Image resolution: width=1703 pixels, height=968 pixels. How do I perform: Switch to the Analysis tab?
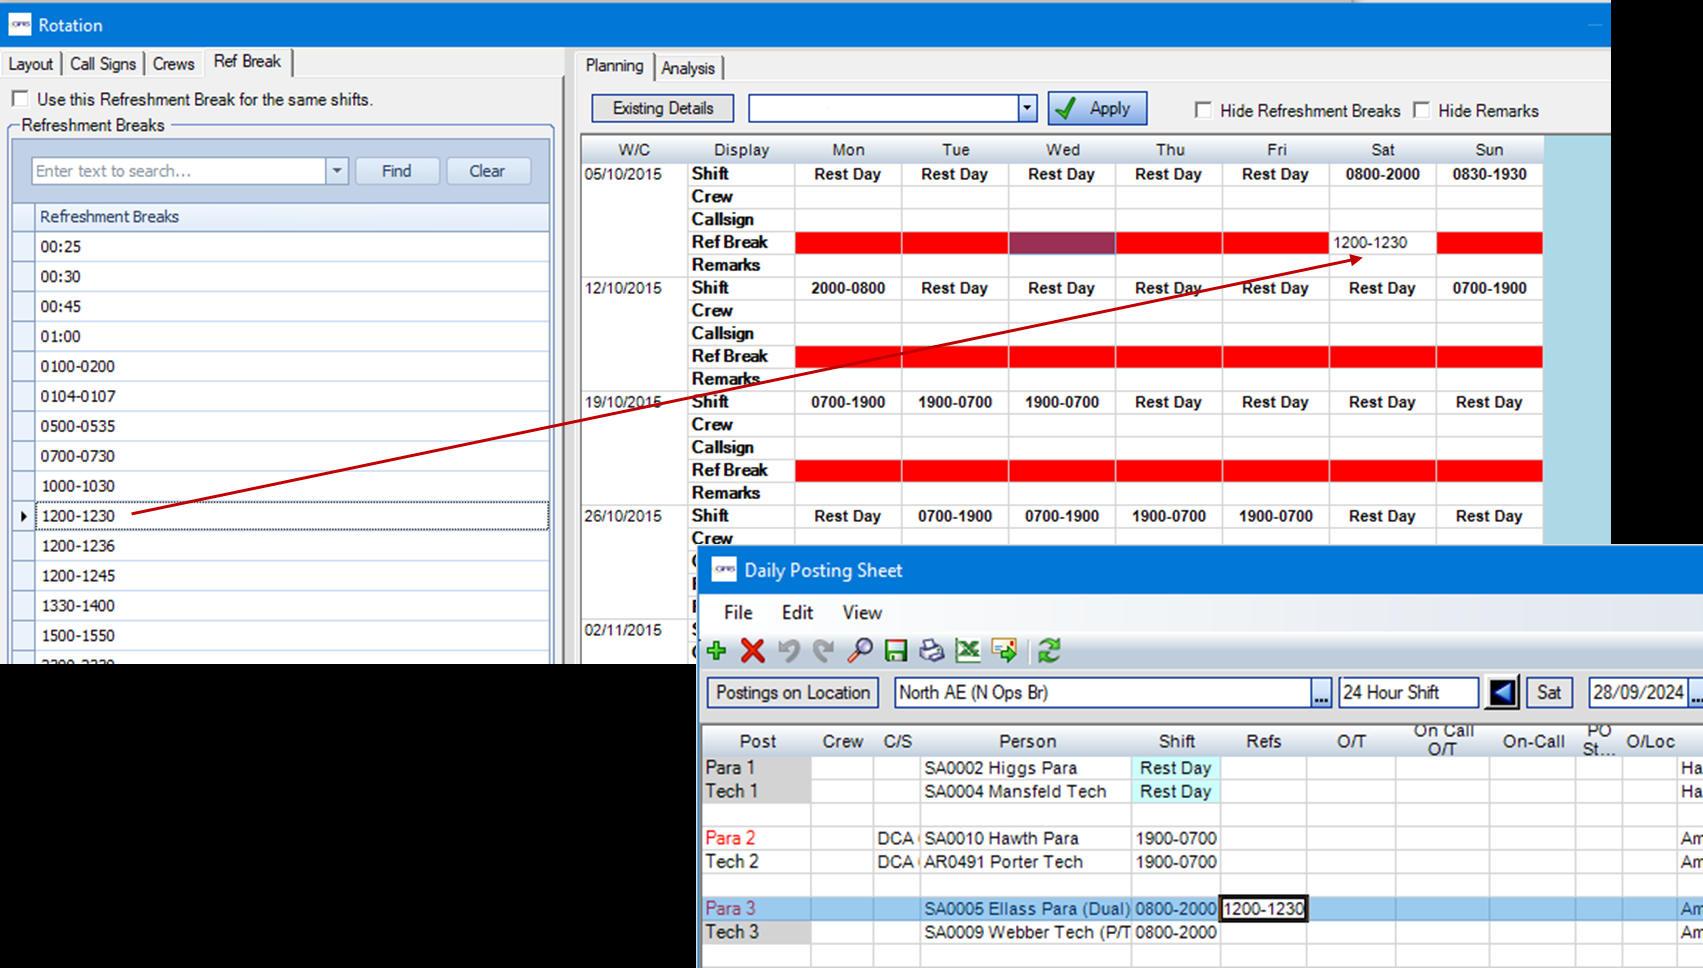[688, 68]
